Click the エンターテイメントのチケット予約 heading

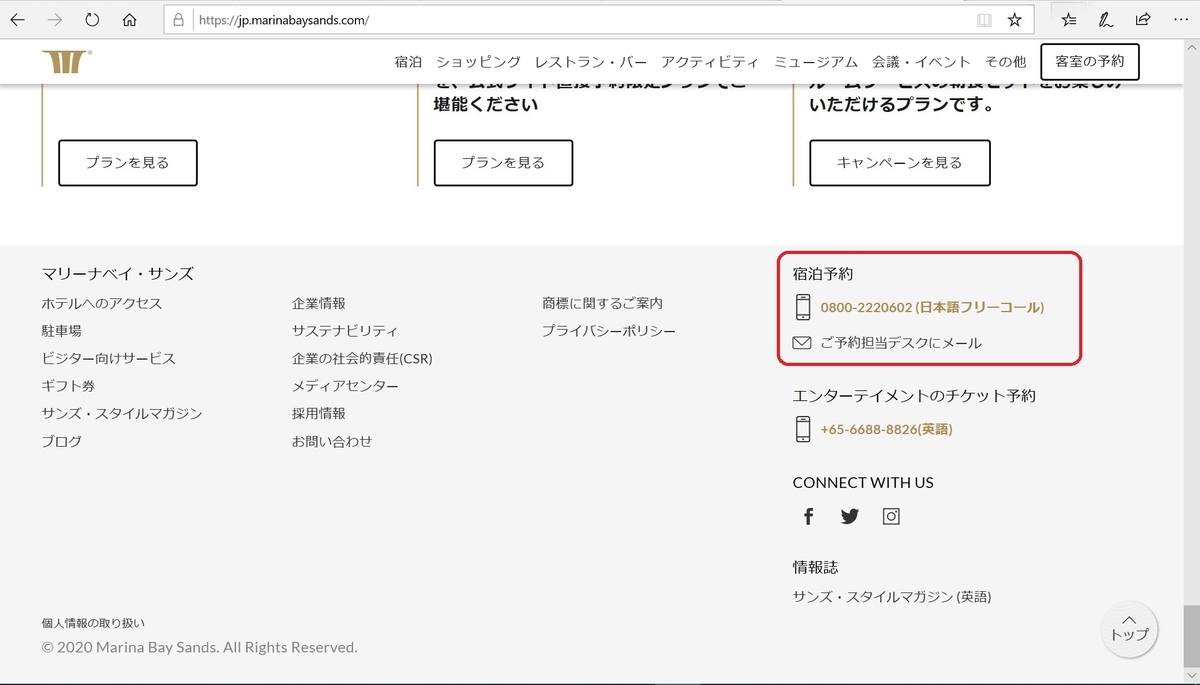tap(914, 396)
